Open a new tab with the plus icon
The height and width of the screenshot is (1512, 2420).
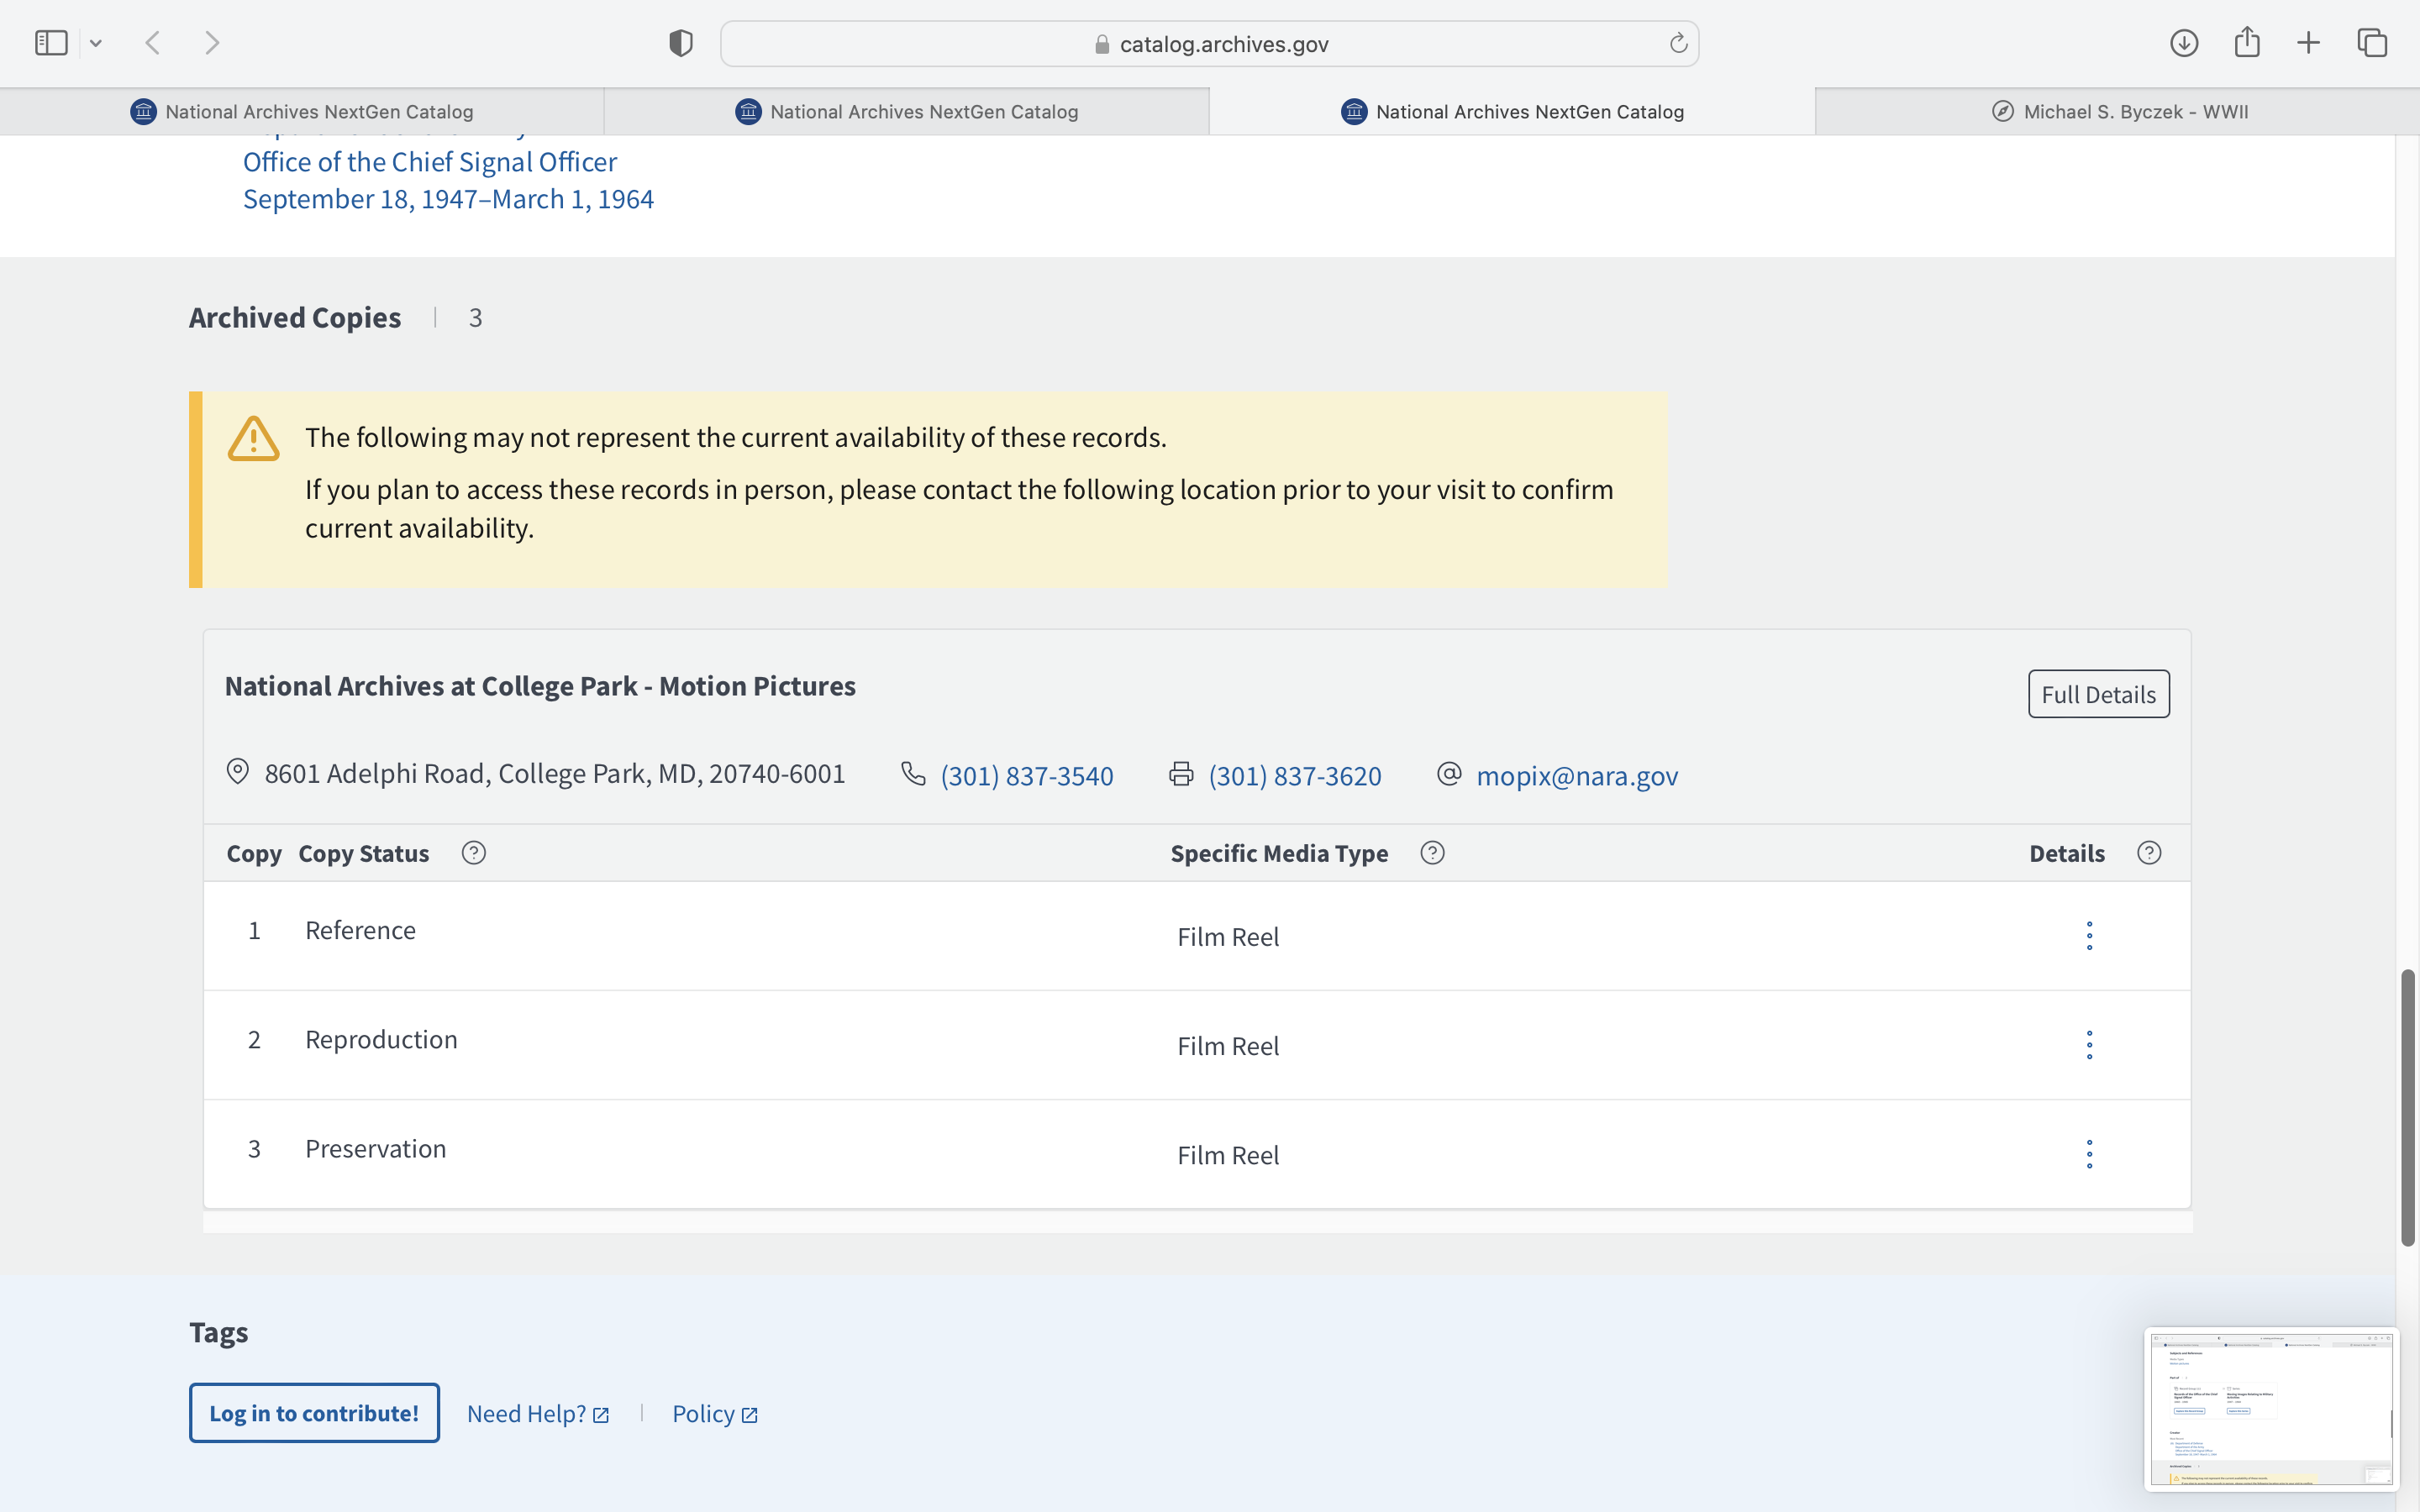(x=2308, y=43)
